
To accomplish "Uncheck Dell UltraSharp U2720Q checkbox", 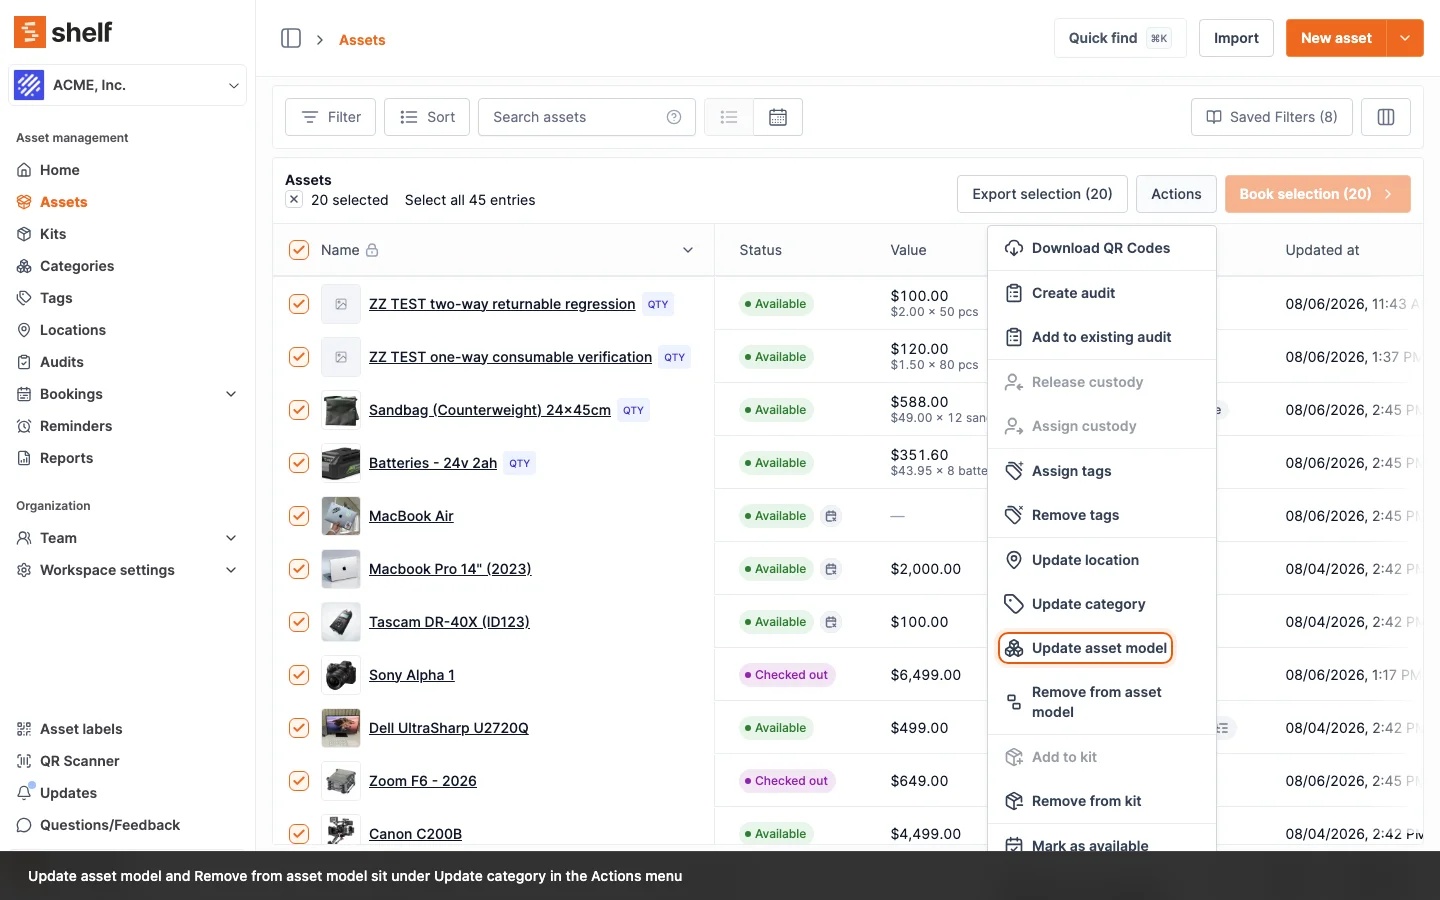I will [299, 728].
